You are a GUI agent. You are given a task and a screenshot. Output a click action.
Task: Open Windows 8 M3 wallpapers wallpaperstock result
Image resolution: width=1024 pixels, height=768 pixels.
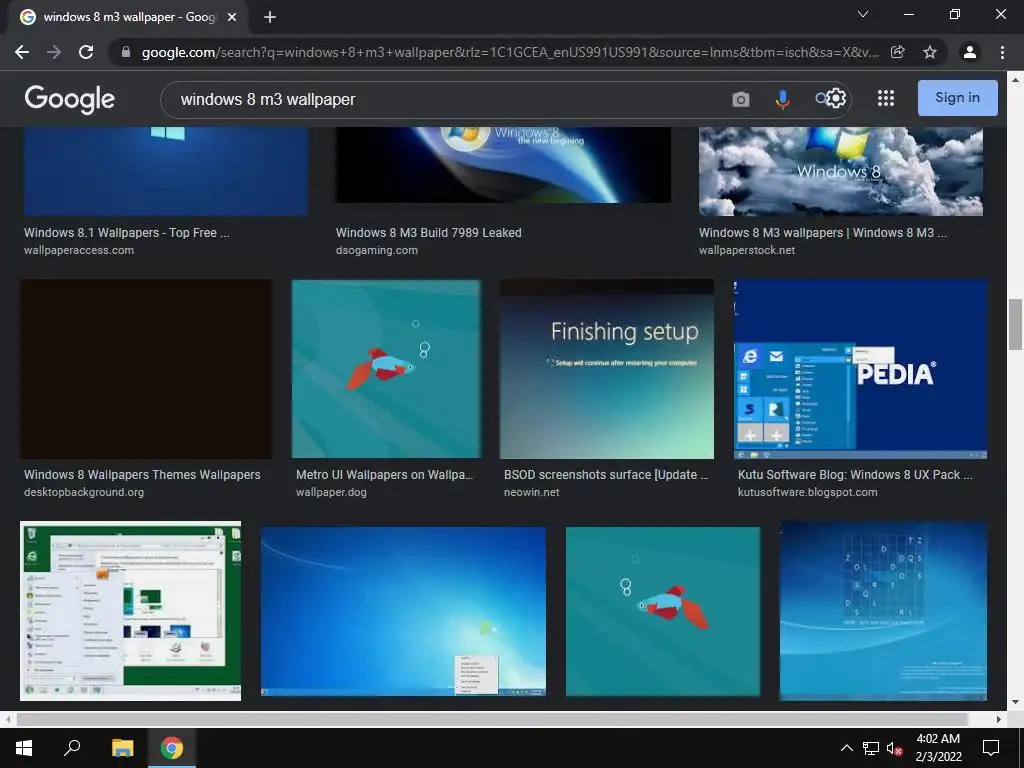(x=823, y=232)
